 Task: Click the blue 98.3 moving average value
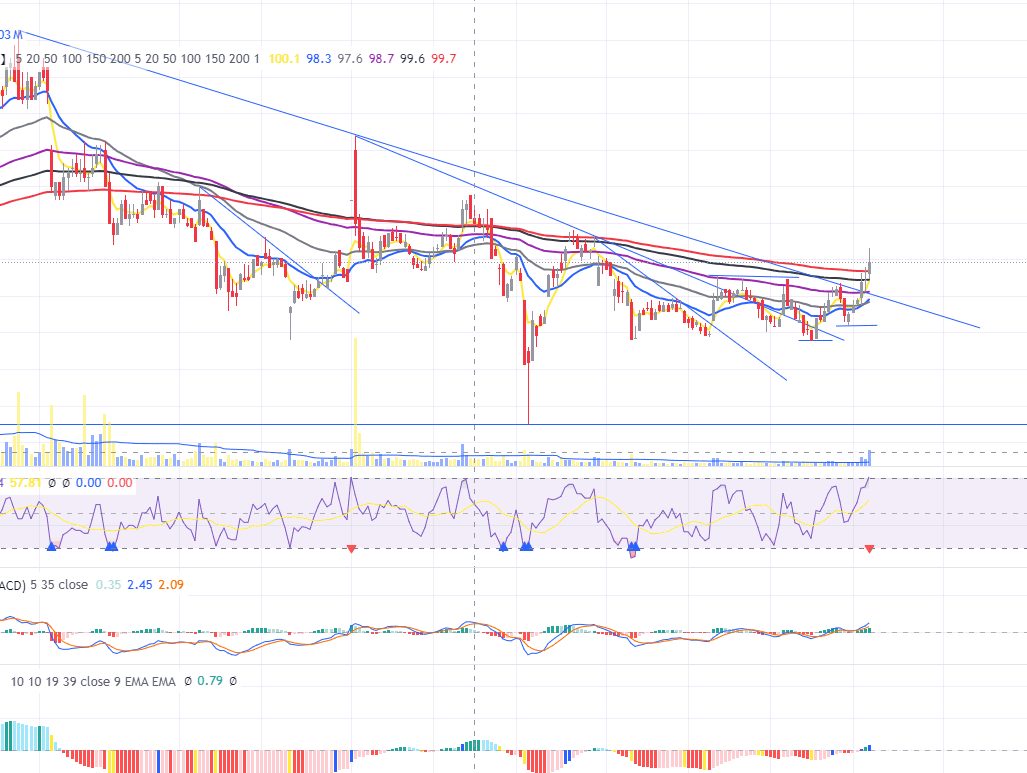[x=318, y=59]
